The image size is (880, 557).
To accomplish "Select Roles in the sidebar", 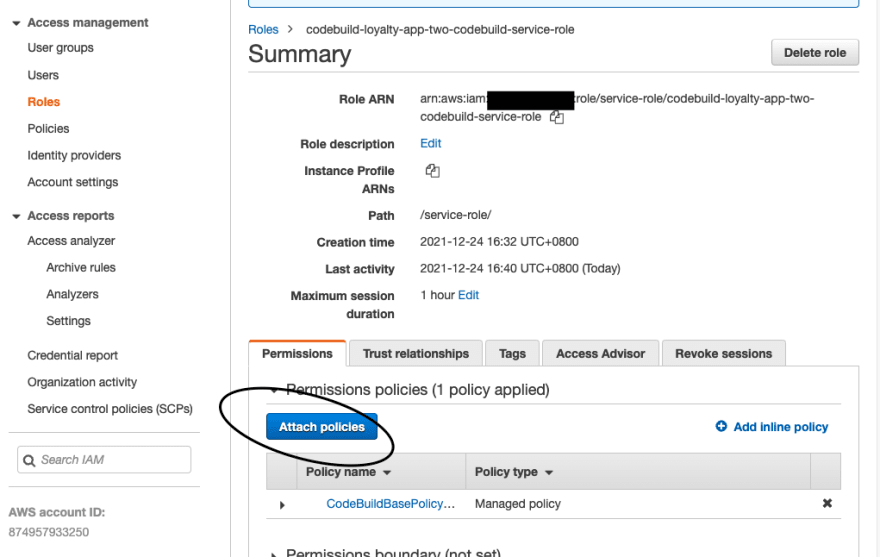I will (x=44, y=102).
